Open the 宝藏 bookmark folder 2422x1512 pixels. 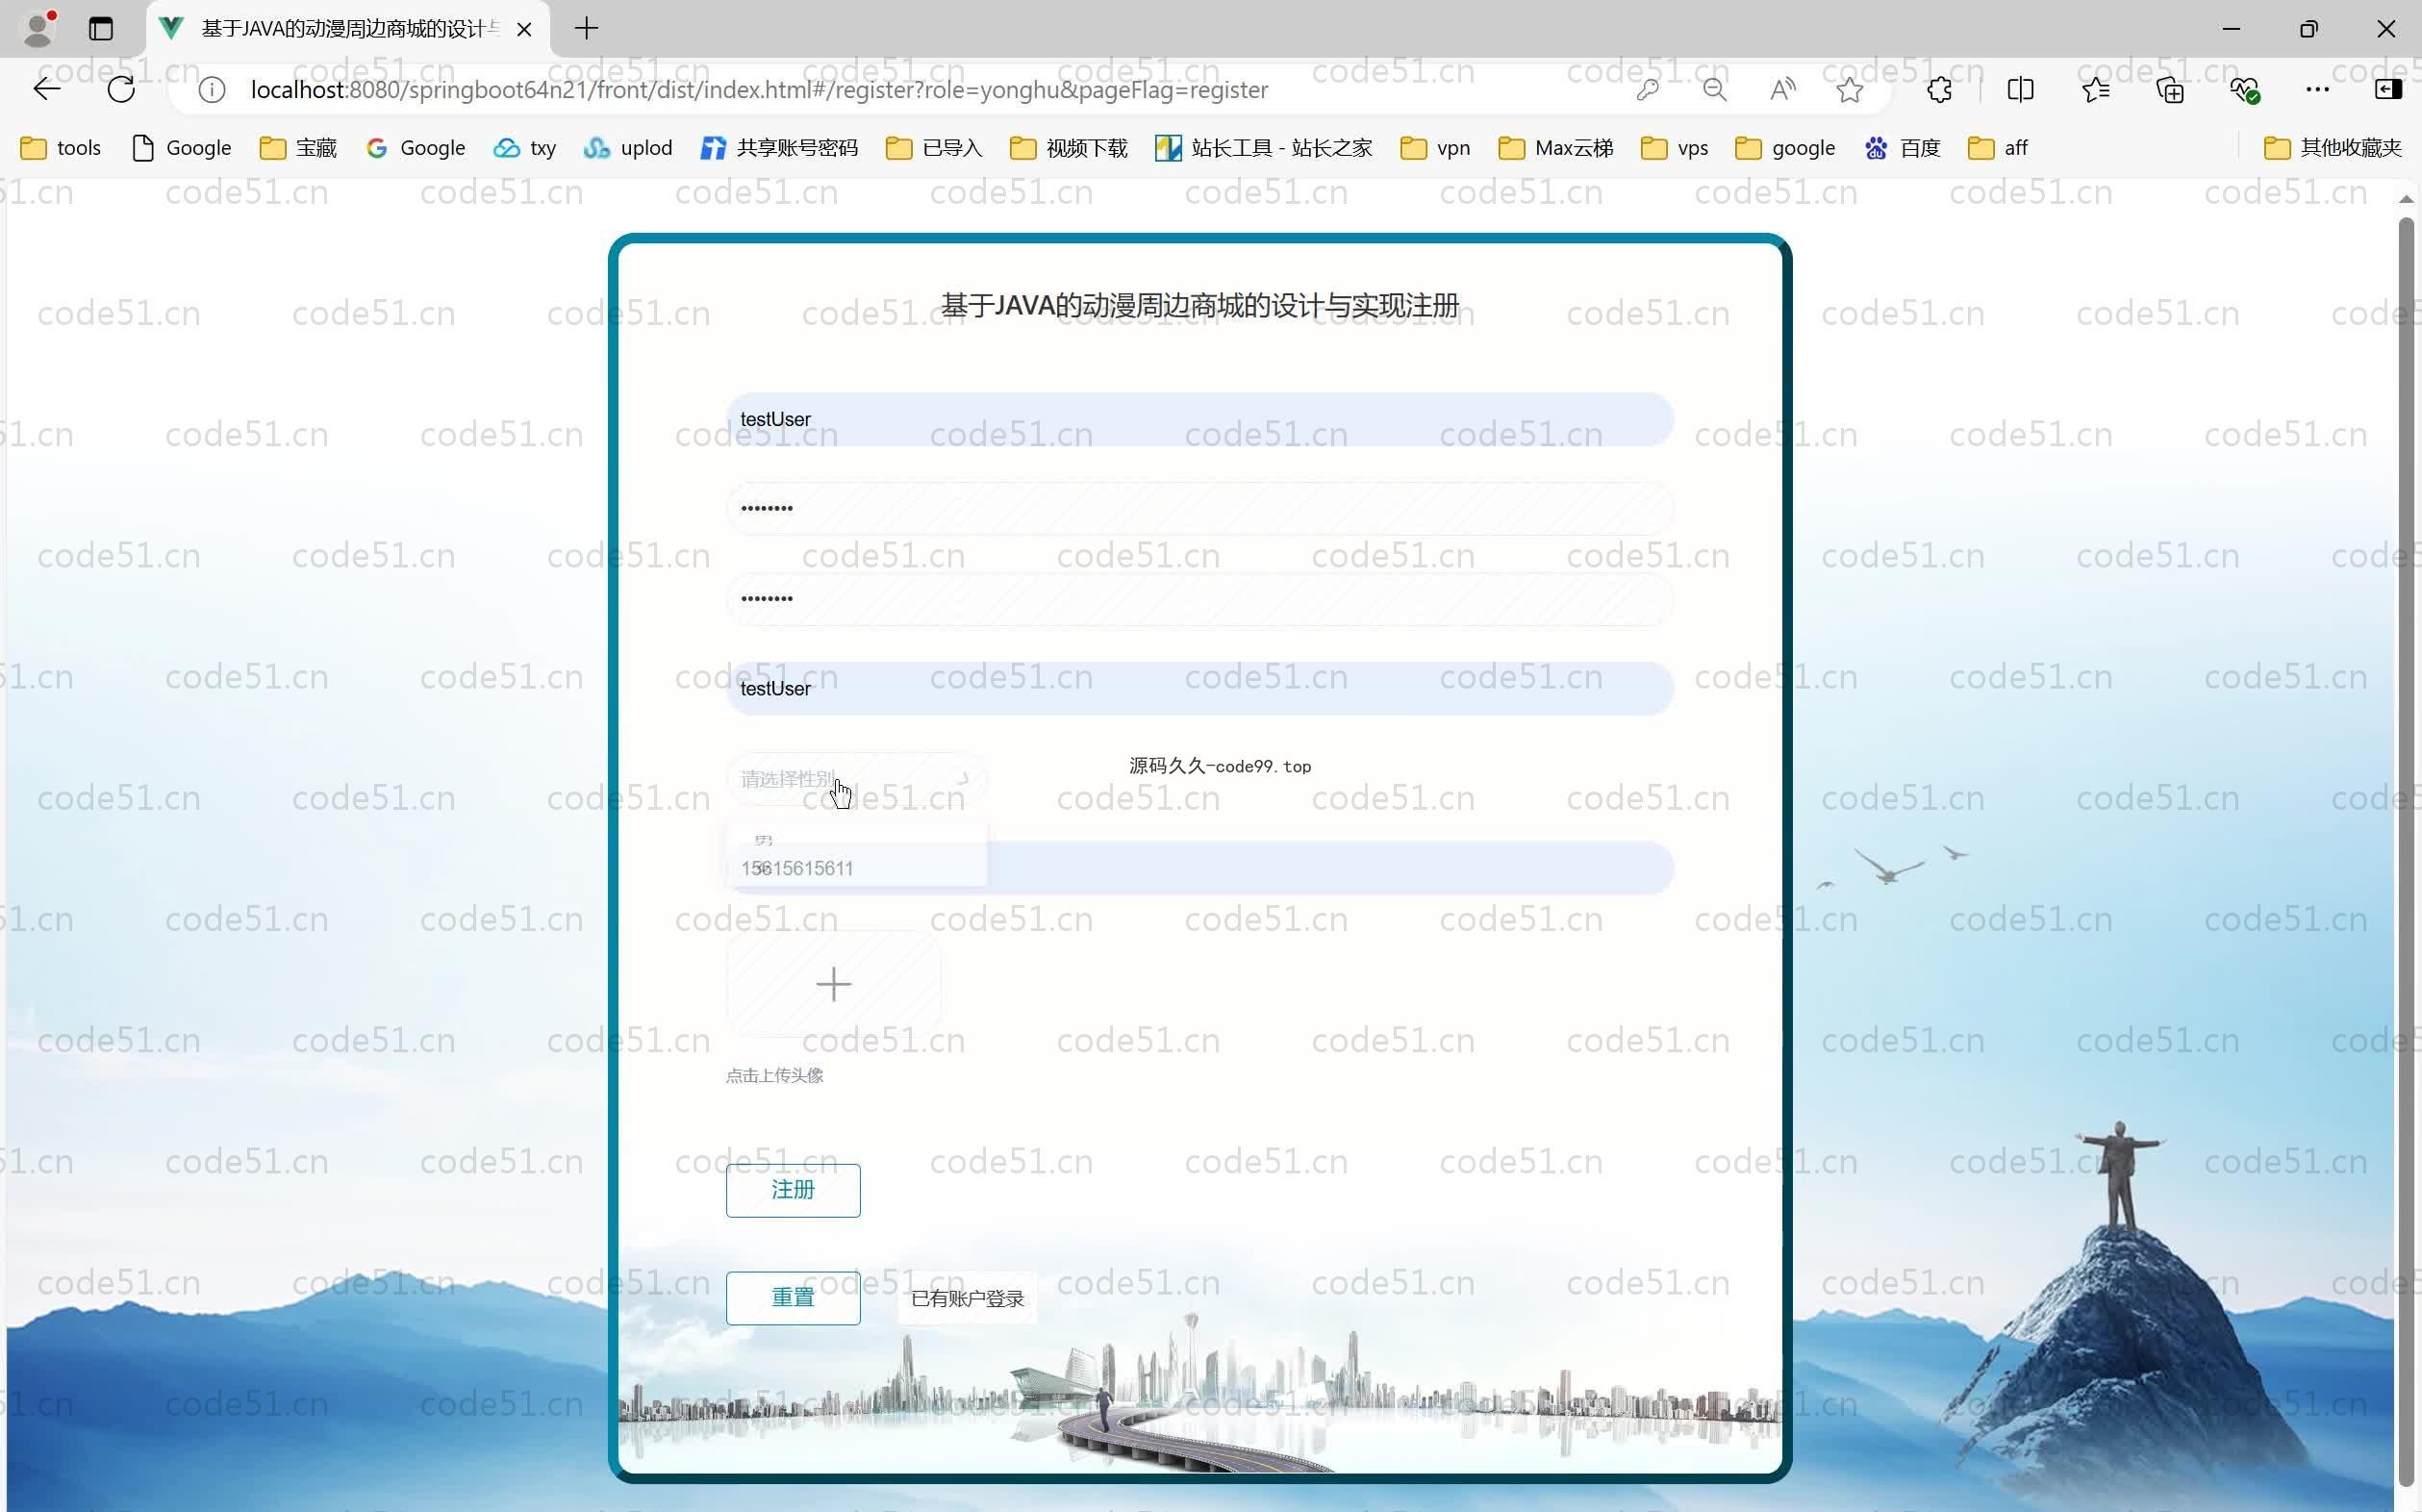pyautogui.click(x=298, y=148)
